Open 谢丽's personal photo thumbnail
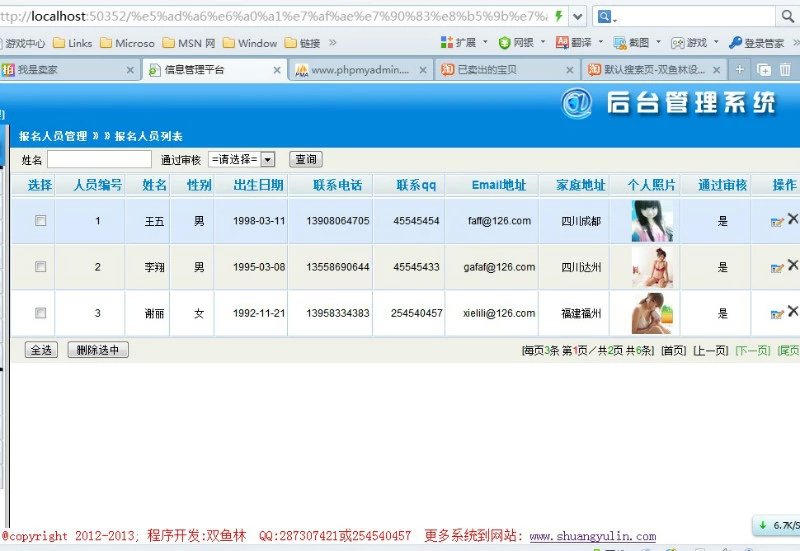Viewport: 800px width, 551px height. [x=652, y=313]
